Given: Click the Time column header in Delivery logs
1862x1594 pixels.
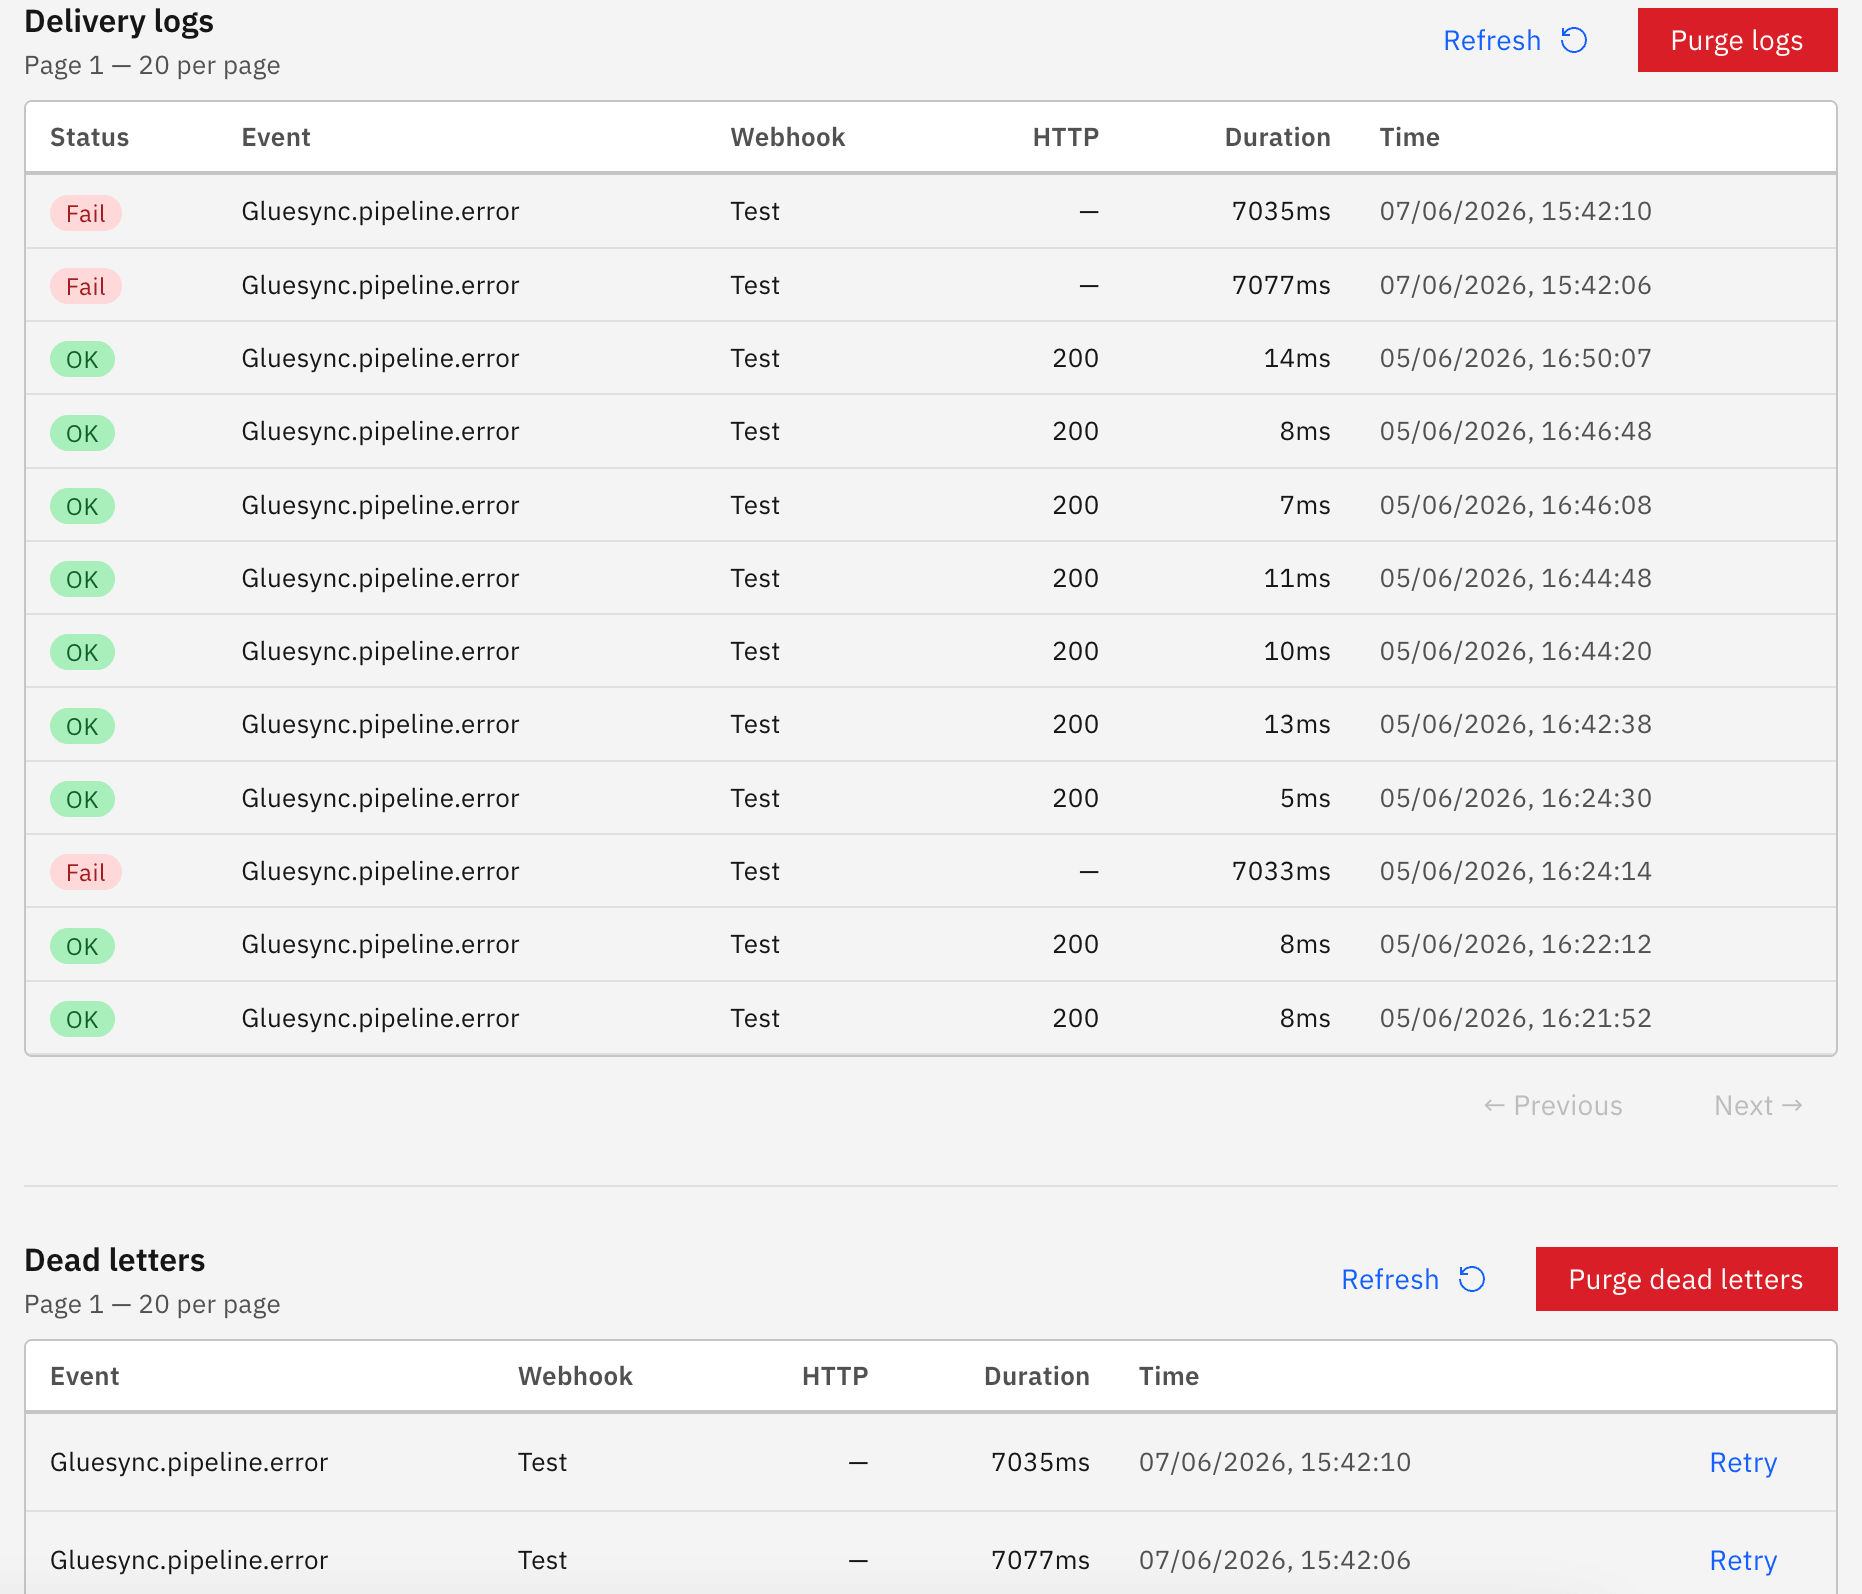Looking at the screenshot, I should point(1410,137).
